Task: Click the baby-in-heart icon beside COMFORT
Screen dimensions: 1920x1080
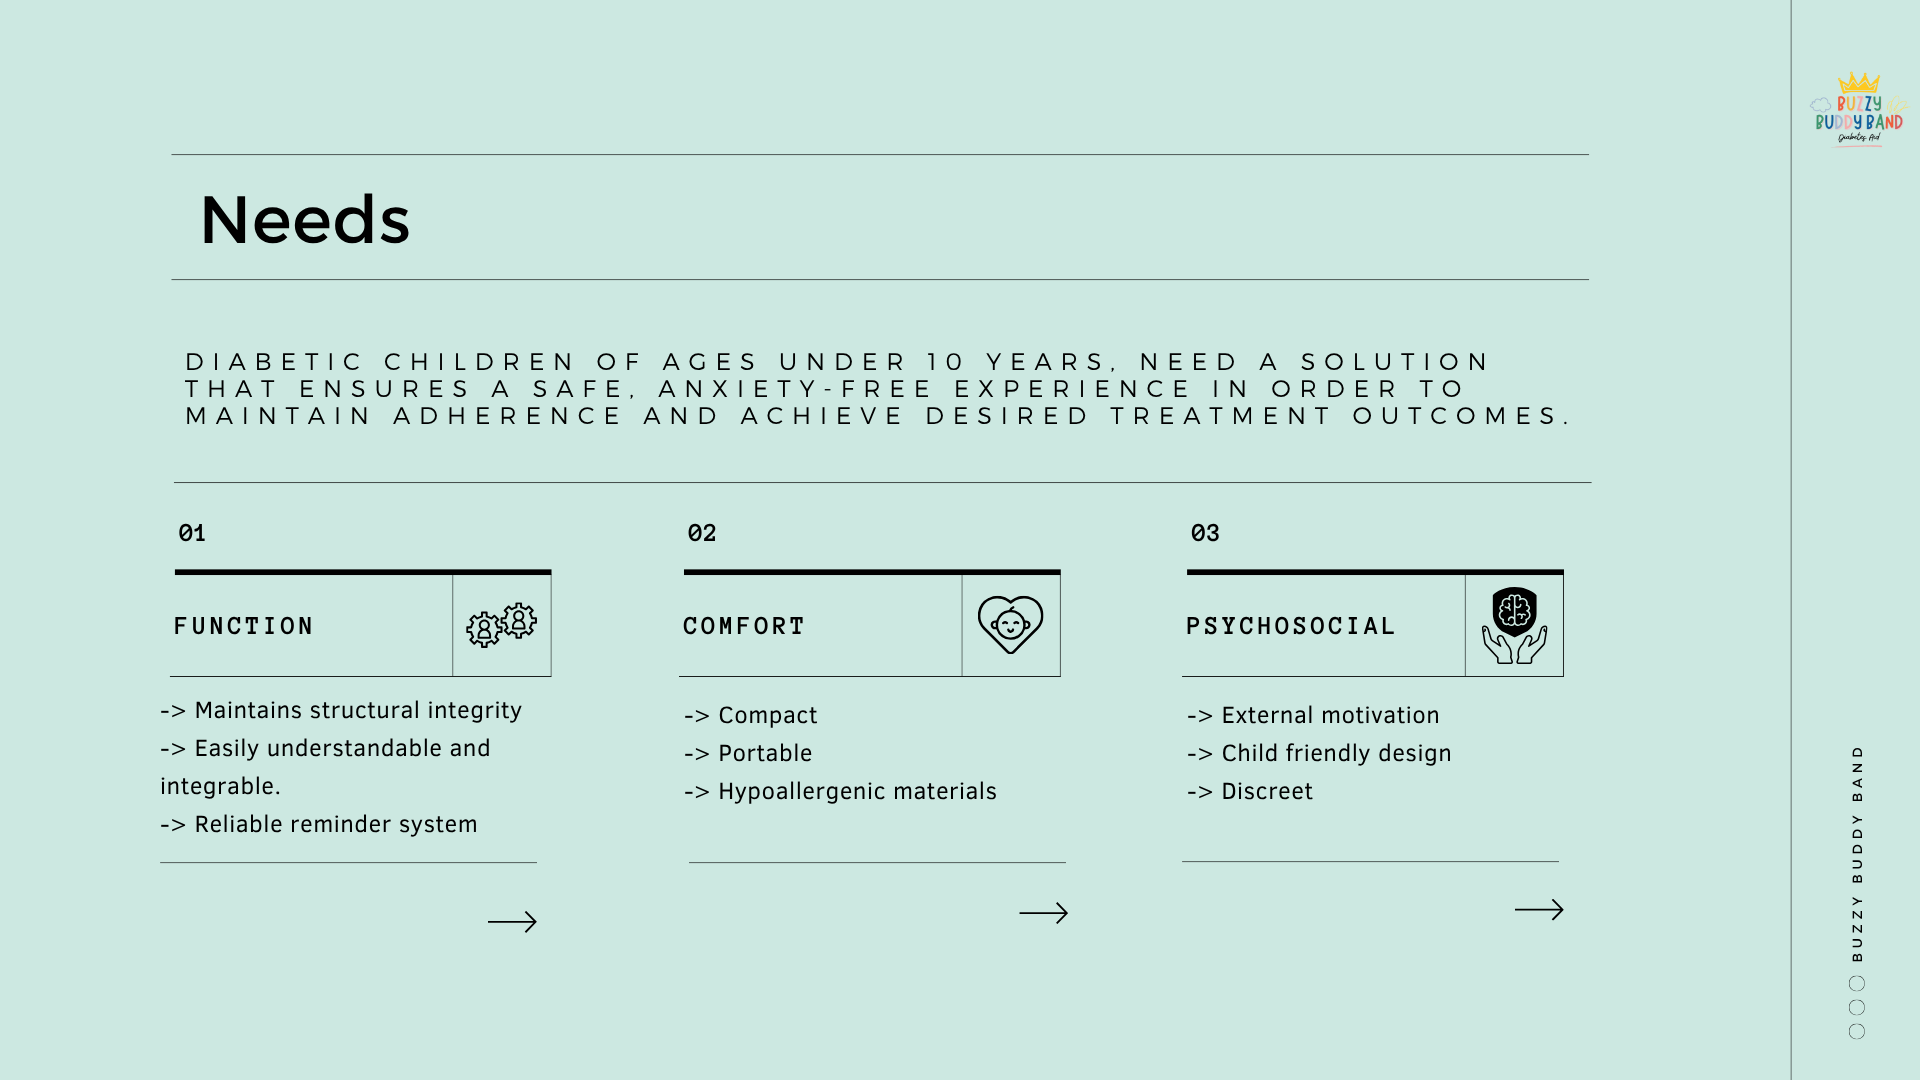Action: pyautogui.click(x=1010, y=625)
